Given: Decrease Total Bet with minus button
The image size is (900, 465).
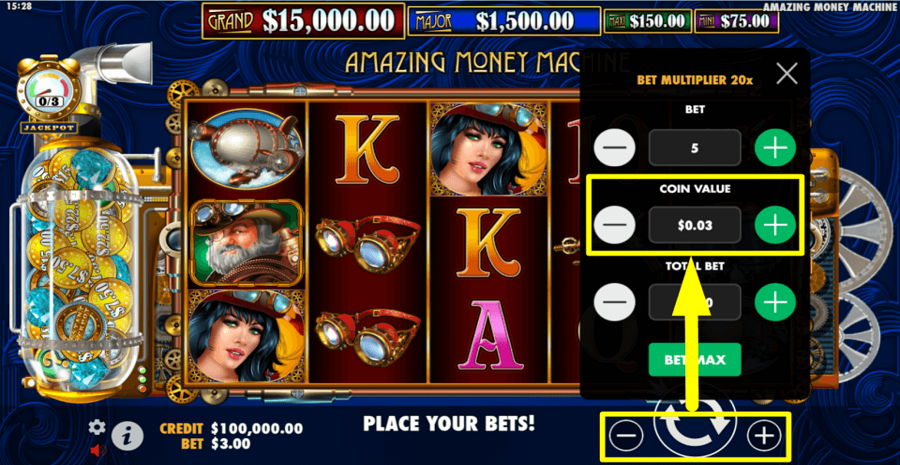Looking at the screenshot, I should click(615, 302).
